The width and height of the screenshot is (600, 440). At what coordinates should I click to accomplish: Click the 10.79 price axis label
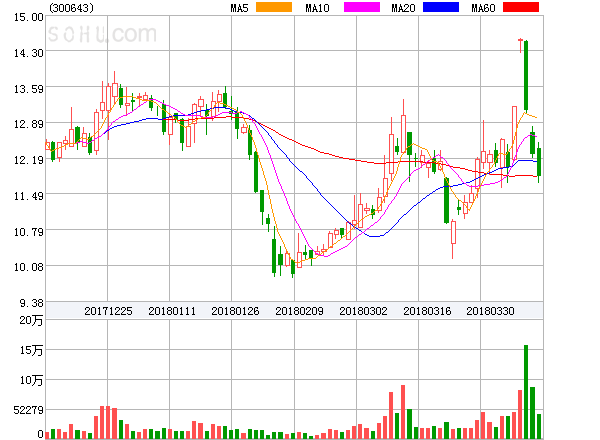29,232
